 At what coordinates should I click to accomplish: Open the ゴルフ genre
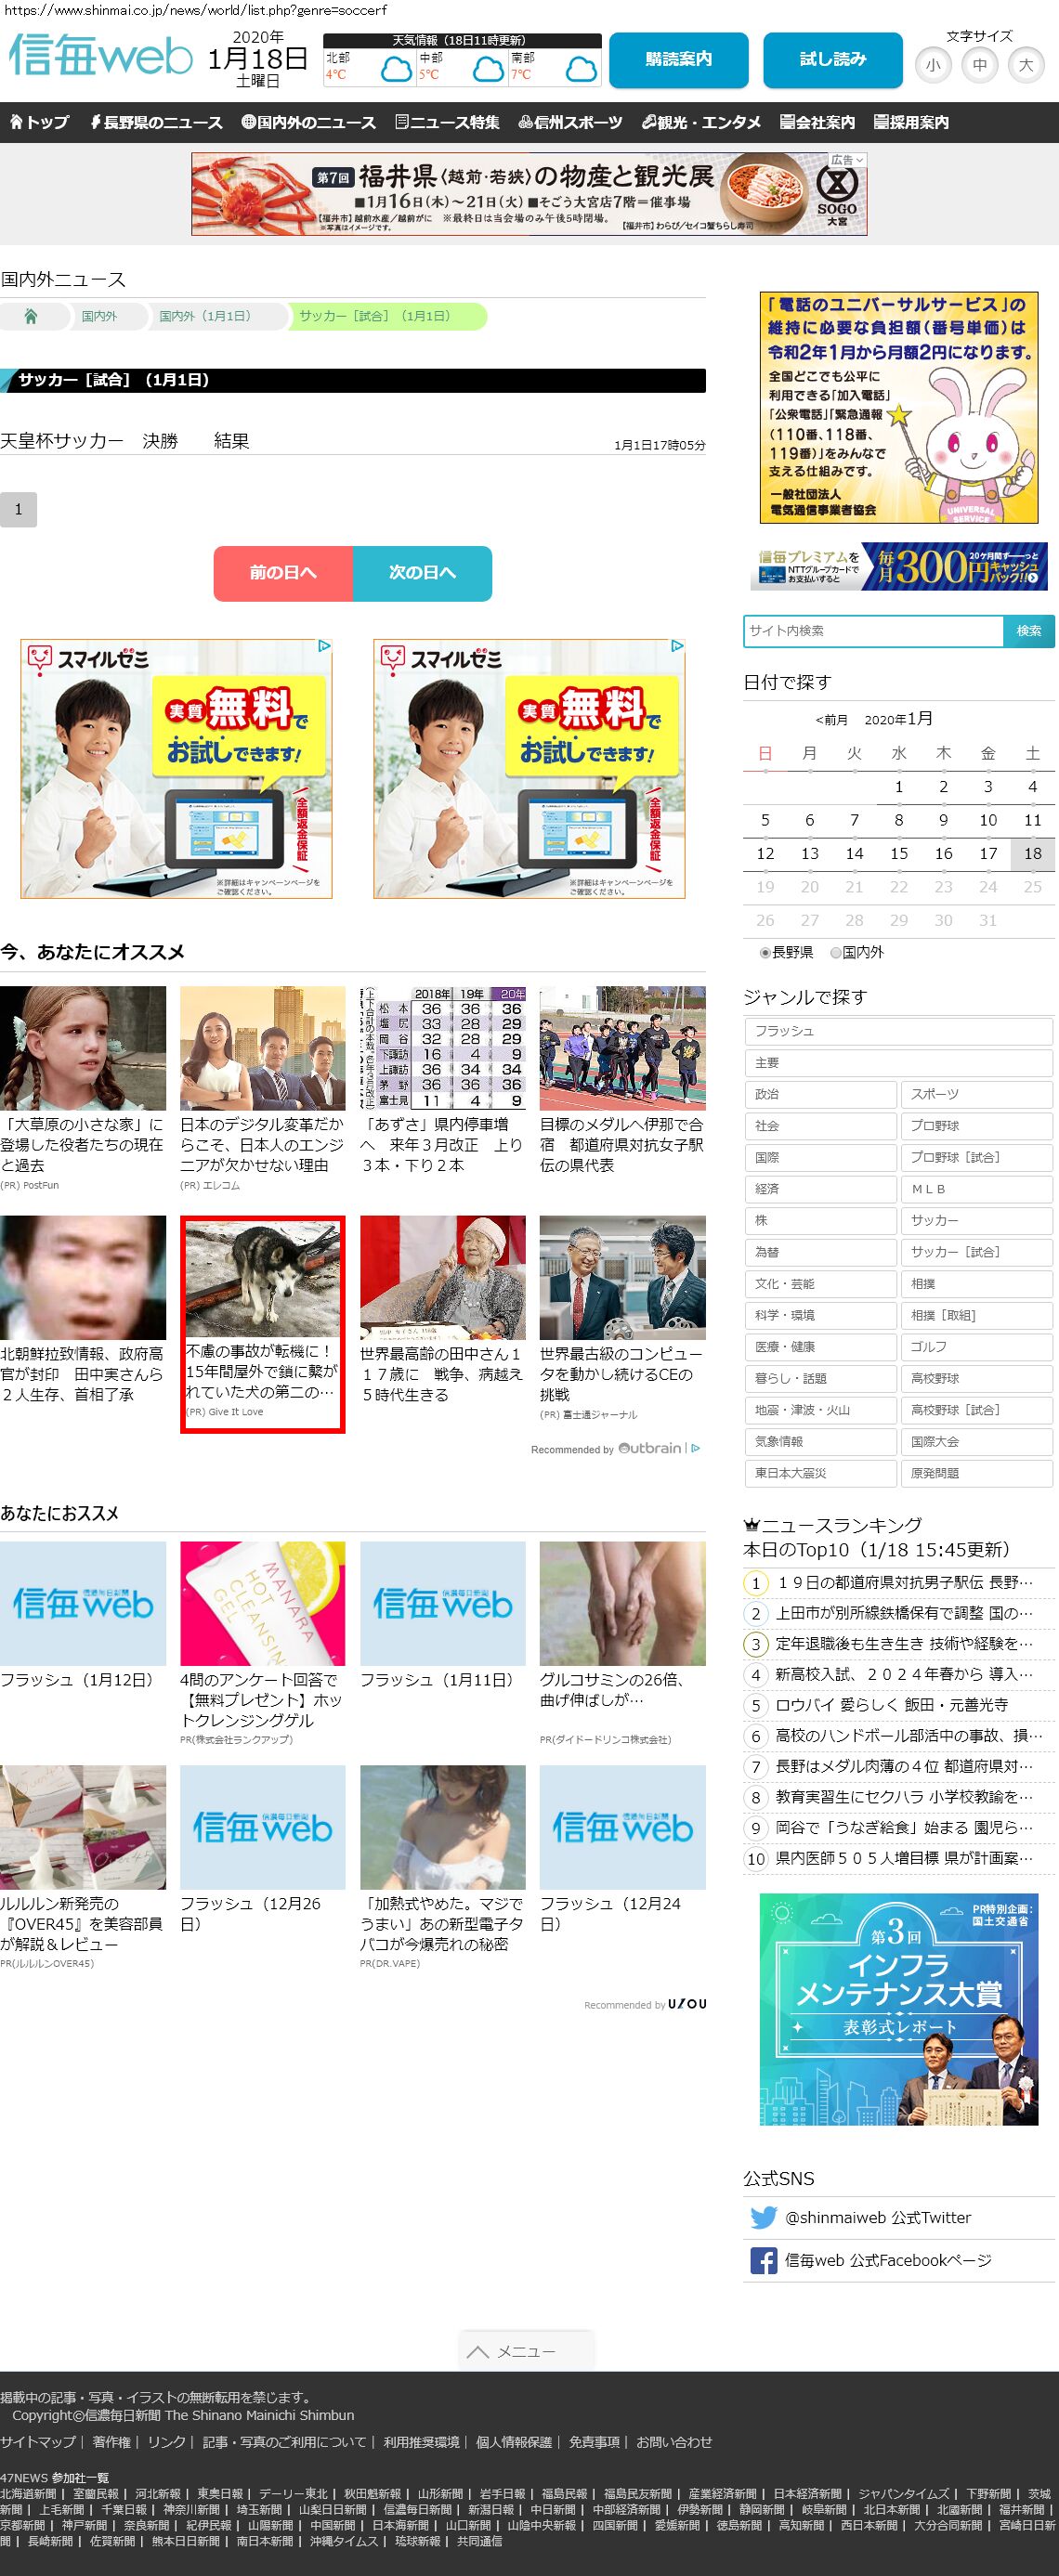976,1347
